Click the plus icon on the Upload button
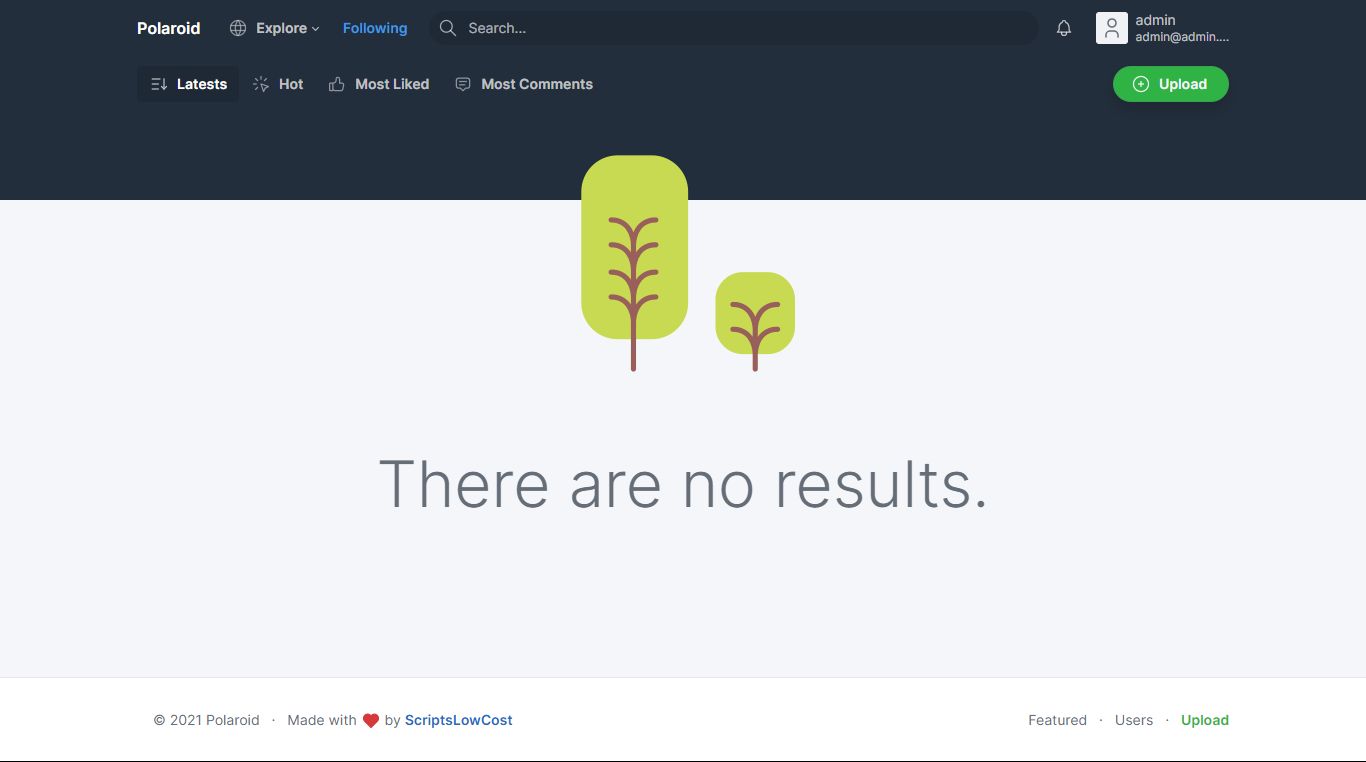1366x762 pixels. tap(1141, 84)
